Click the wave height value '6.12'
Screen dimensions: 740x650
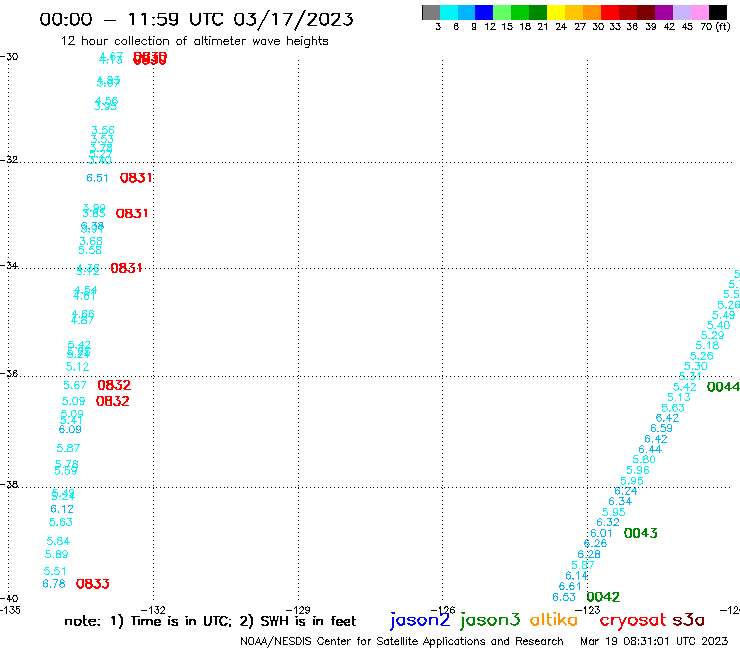point(62,509)
